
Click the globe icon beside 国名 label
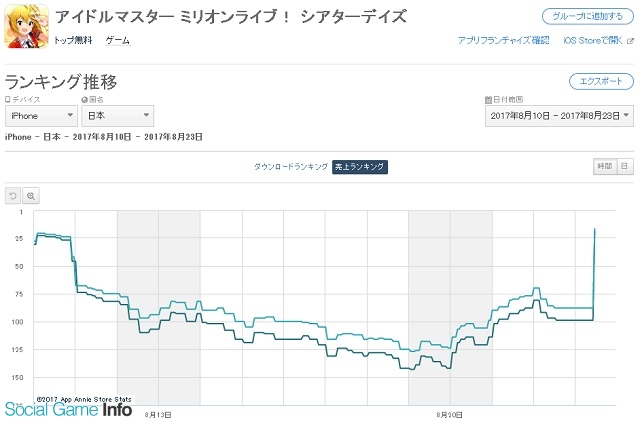(84, 100)
